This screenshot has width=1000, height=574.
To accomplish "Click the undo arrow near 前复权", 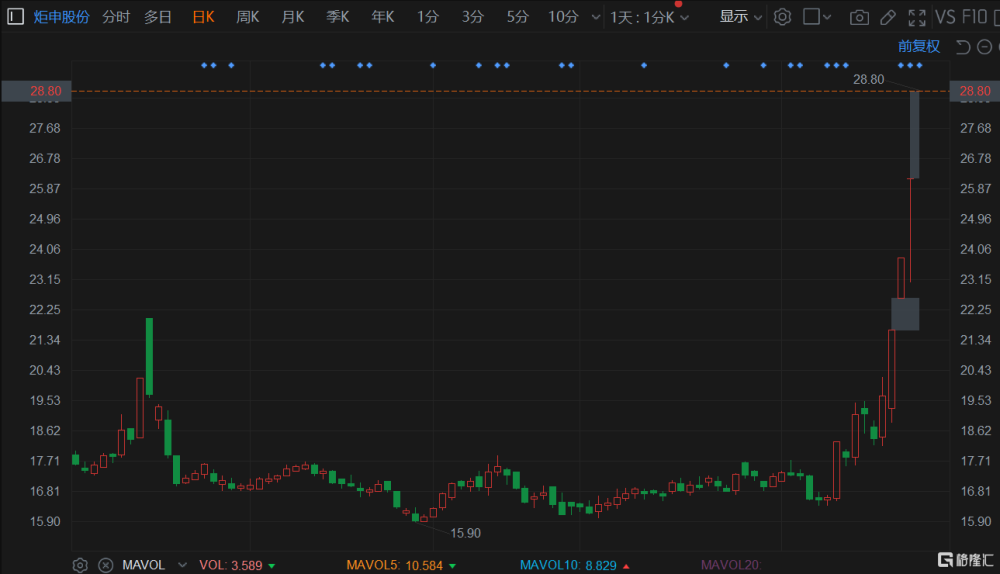I will click(x=962, y=47).
